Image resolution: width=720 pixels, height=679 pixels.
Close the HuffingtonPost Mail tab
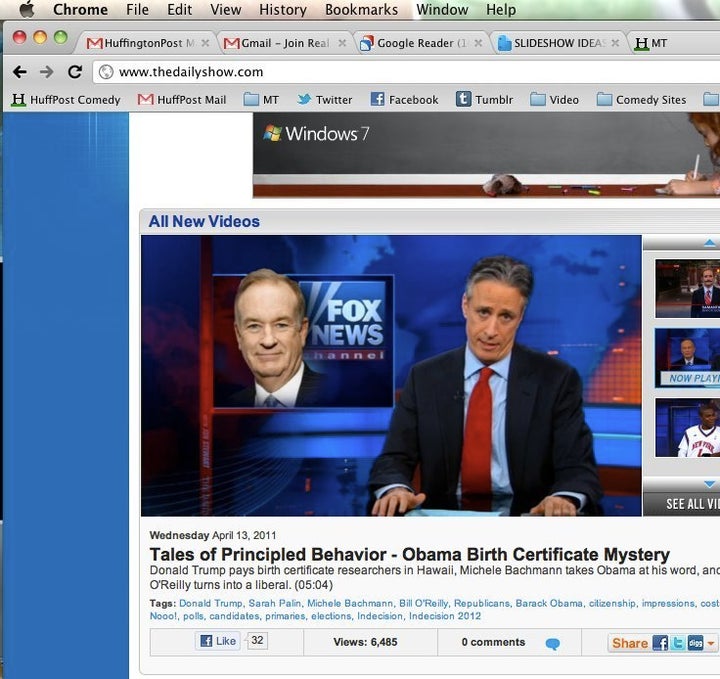tap(205, 43)
